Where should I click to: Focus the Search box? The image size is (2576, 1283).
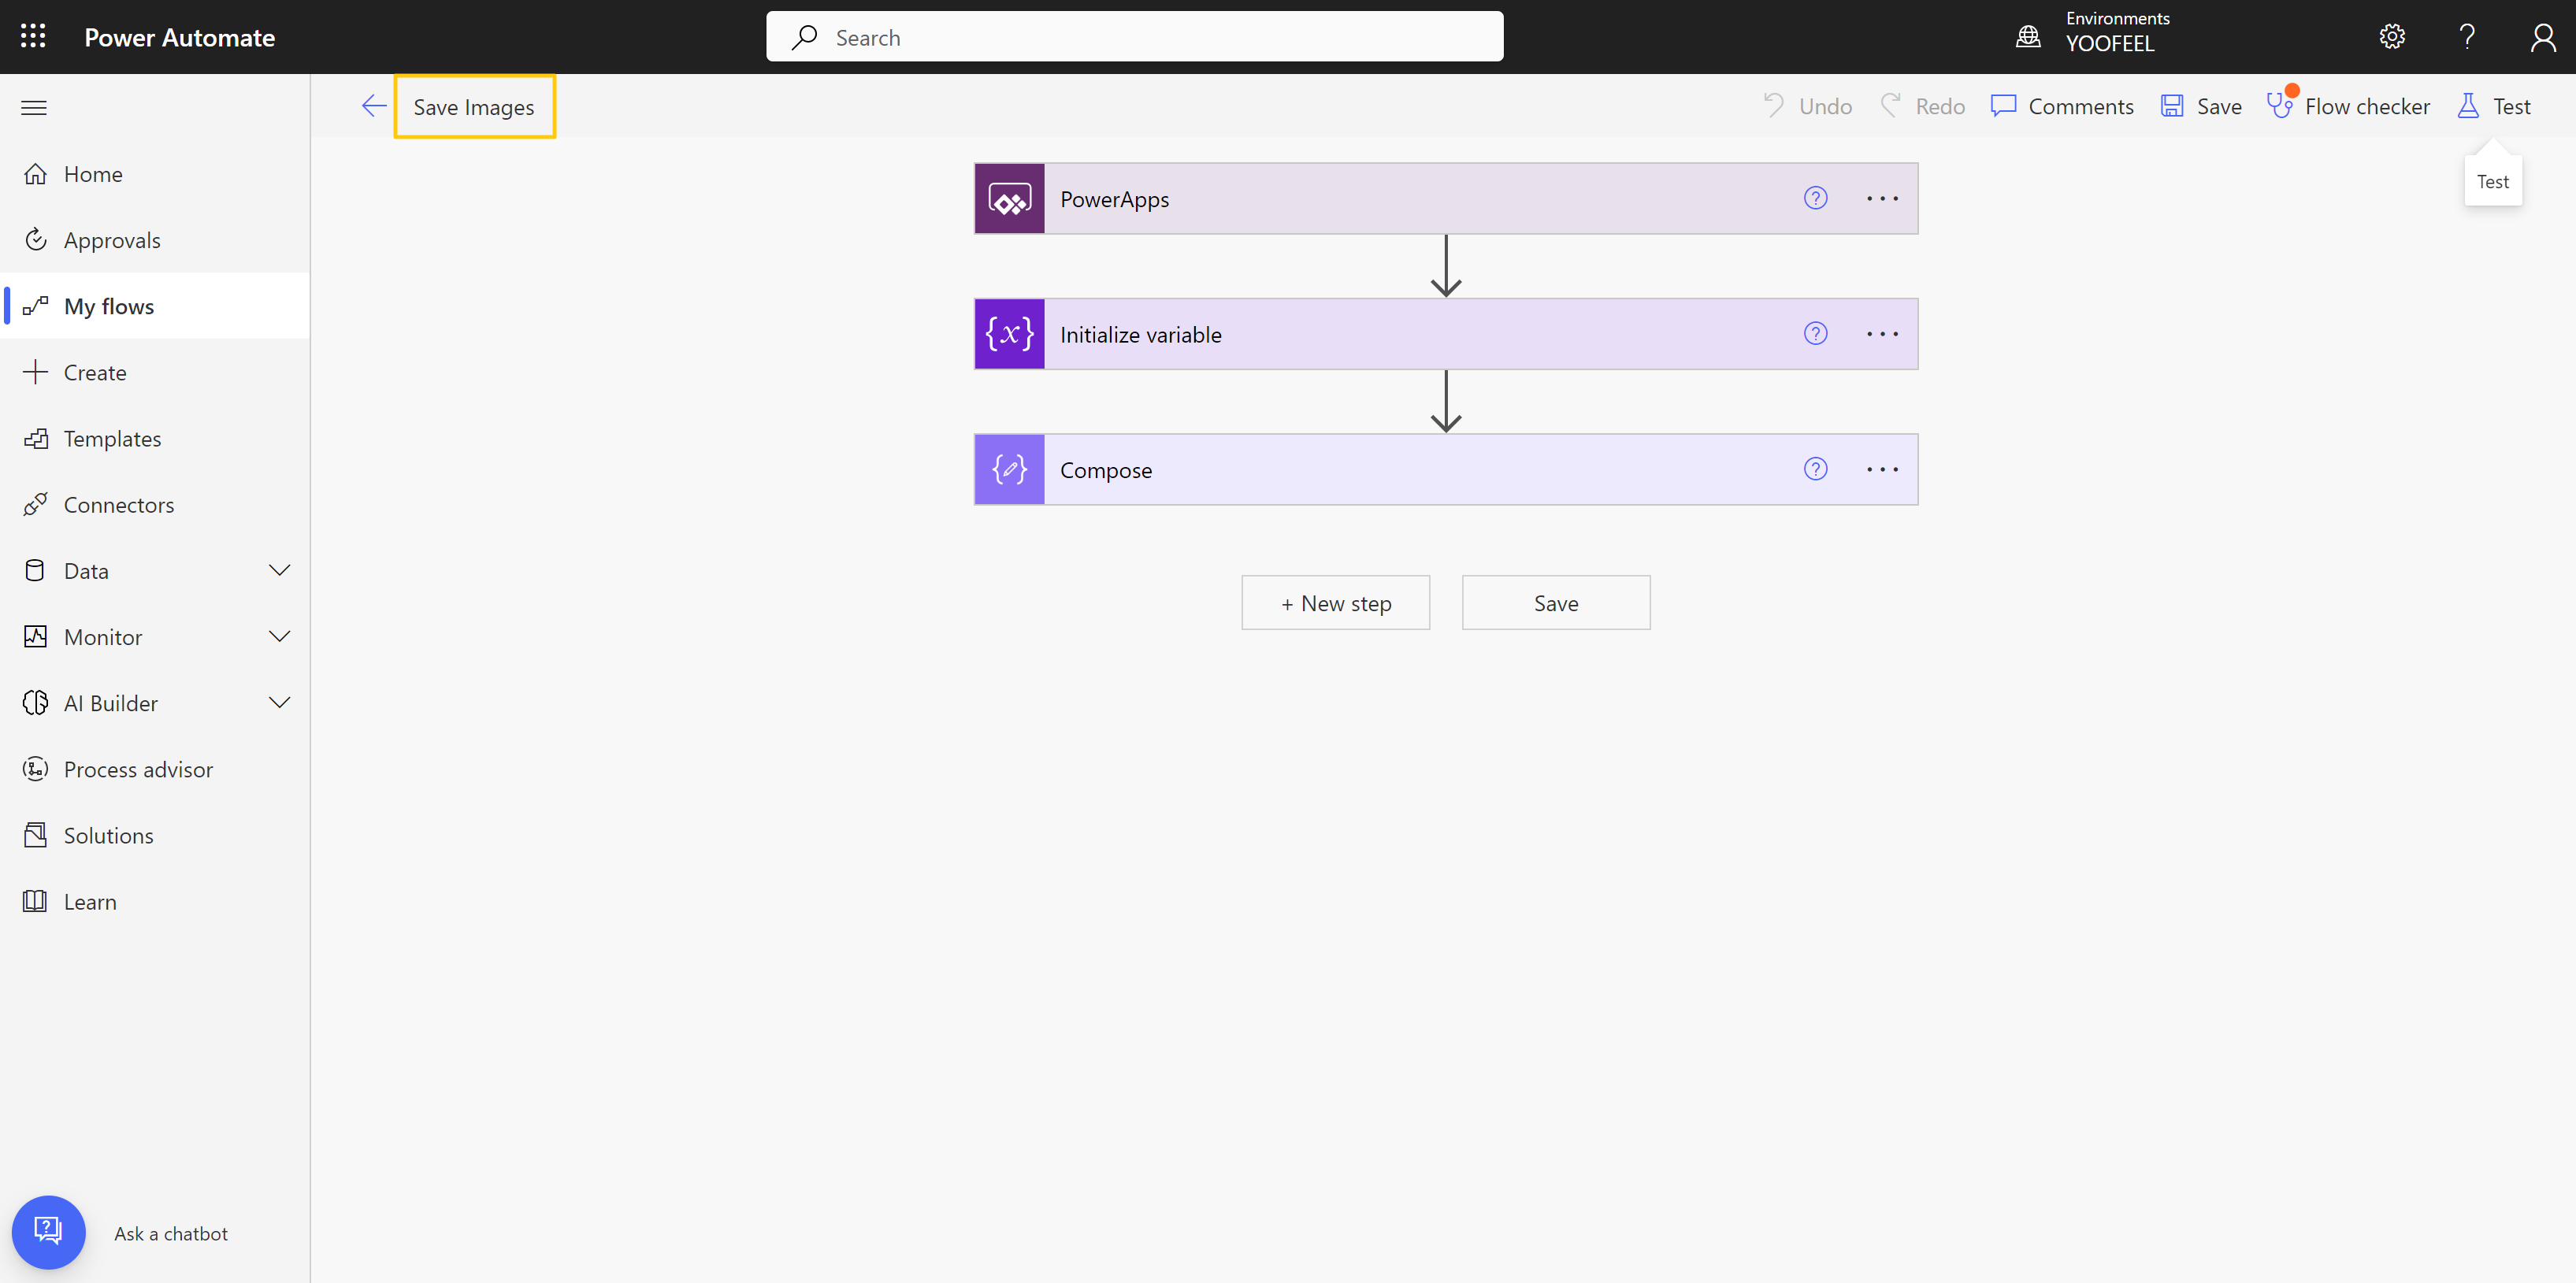[x=1134, y=37]
